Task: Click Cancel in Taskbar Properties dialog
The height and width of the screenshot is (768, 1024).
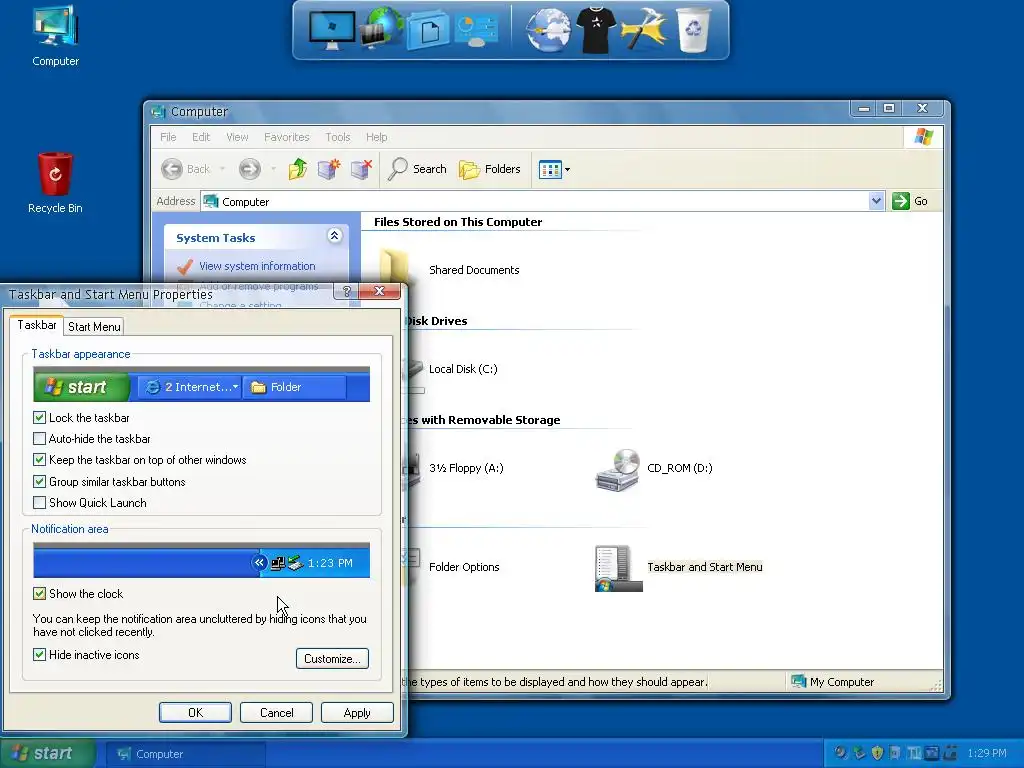Action: coord(276,712)
